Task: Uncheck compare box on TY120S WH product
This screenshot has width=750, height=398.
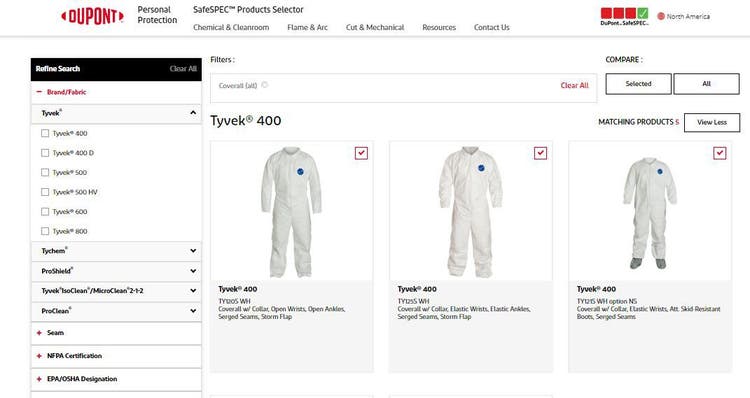Action: click(x=361, y=153)
